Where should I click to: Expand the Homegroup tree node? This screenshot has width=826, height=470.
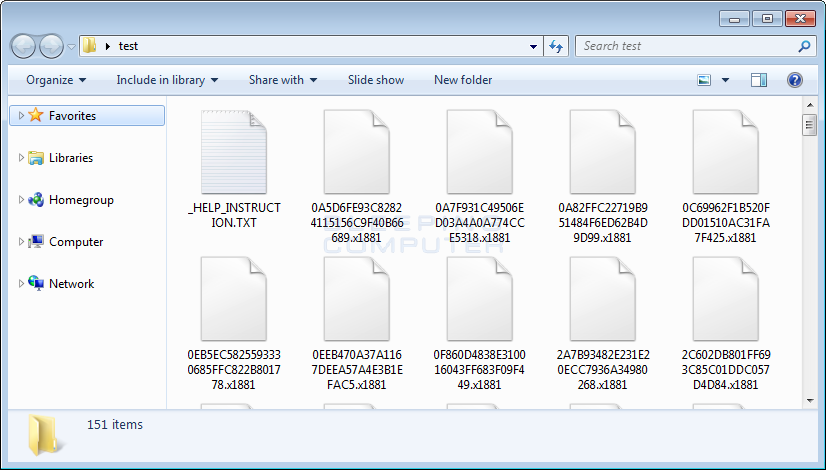coord(21,200)
